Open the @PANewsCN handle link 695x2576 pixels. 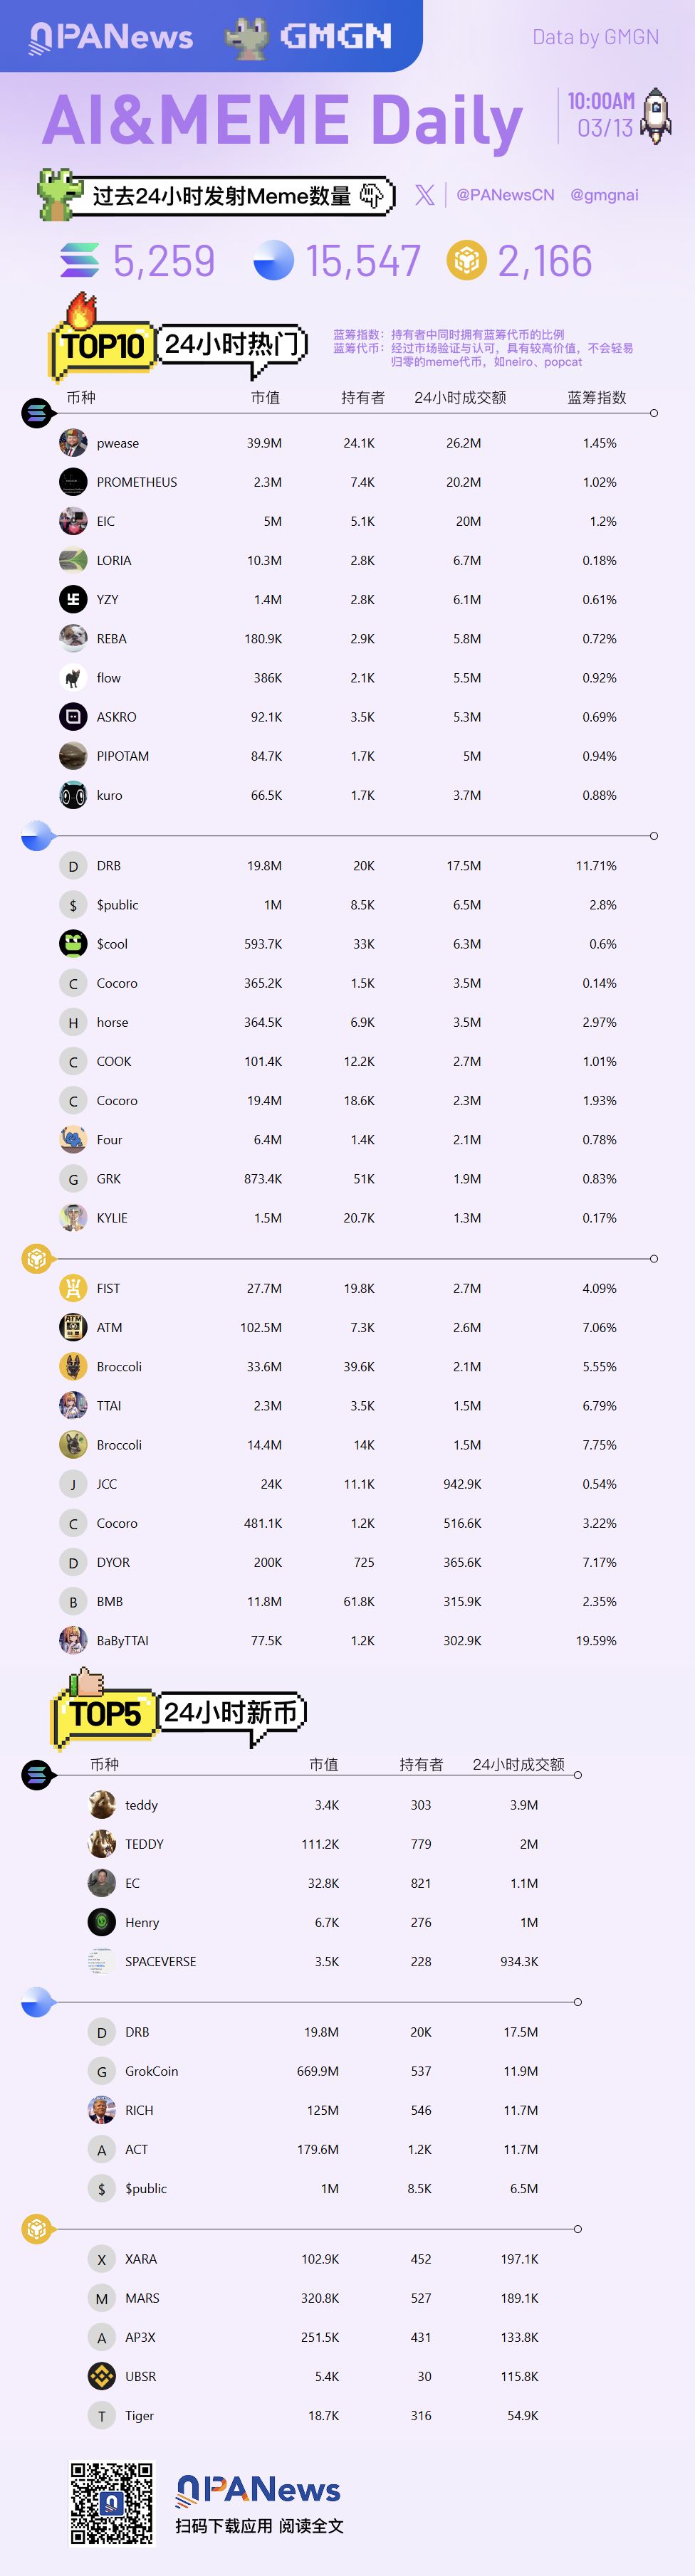(x=505, y=195)
